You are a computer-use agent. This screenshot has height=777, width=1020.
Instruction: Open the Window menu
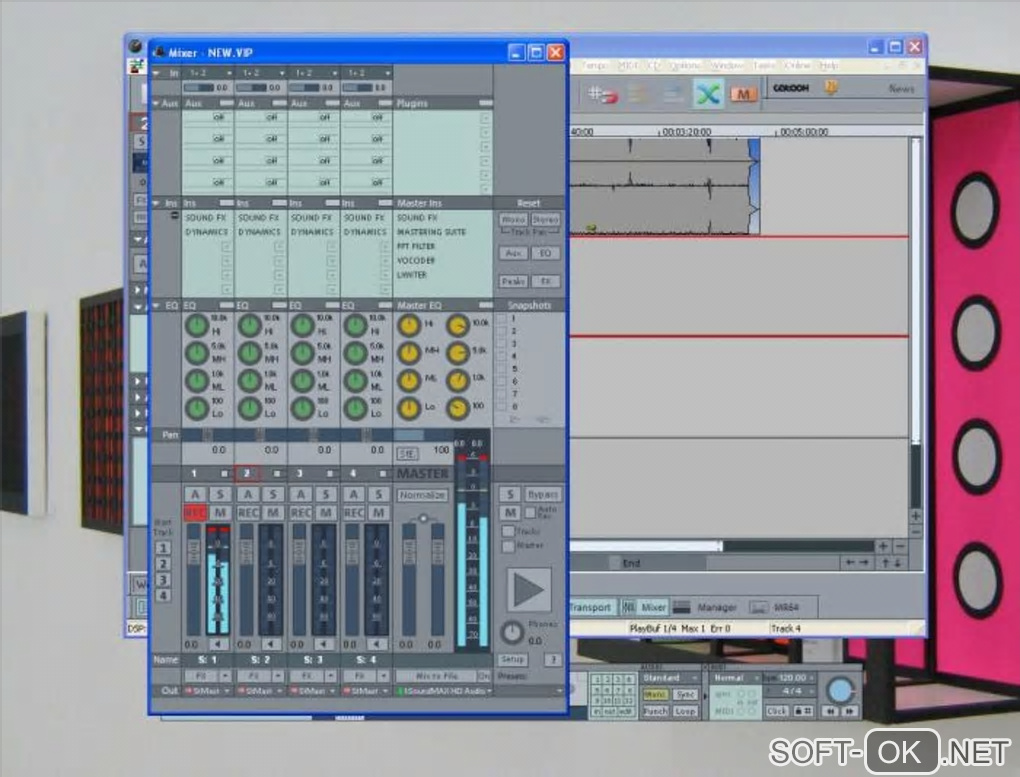tap(727, 66)
